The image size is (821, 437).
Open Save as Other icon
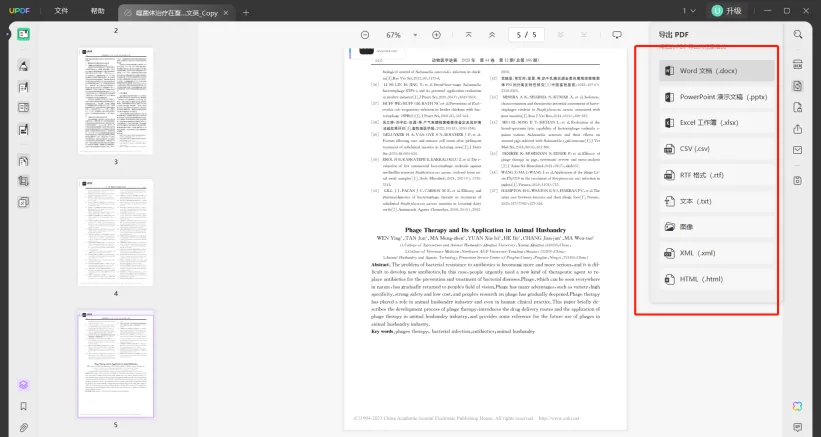pyautogui.click(x=797, y=181)
